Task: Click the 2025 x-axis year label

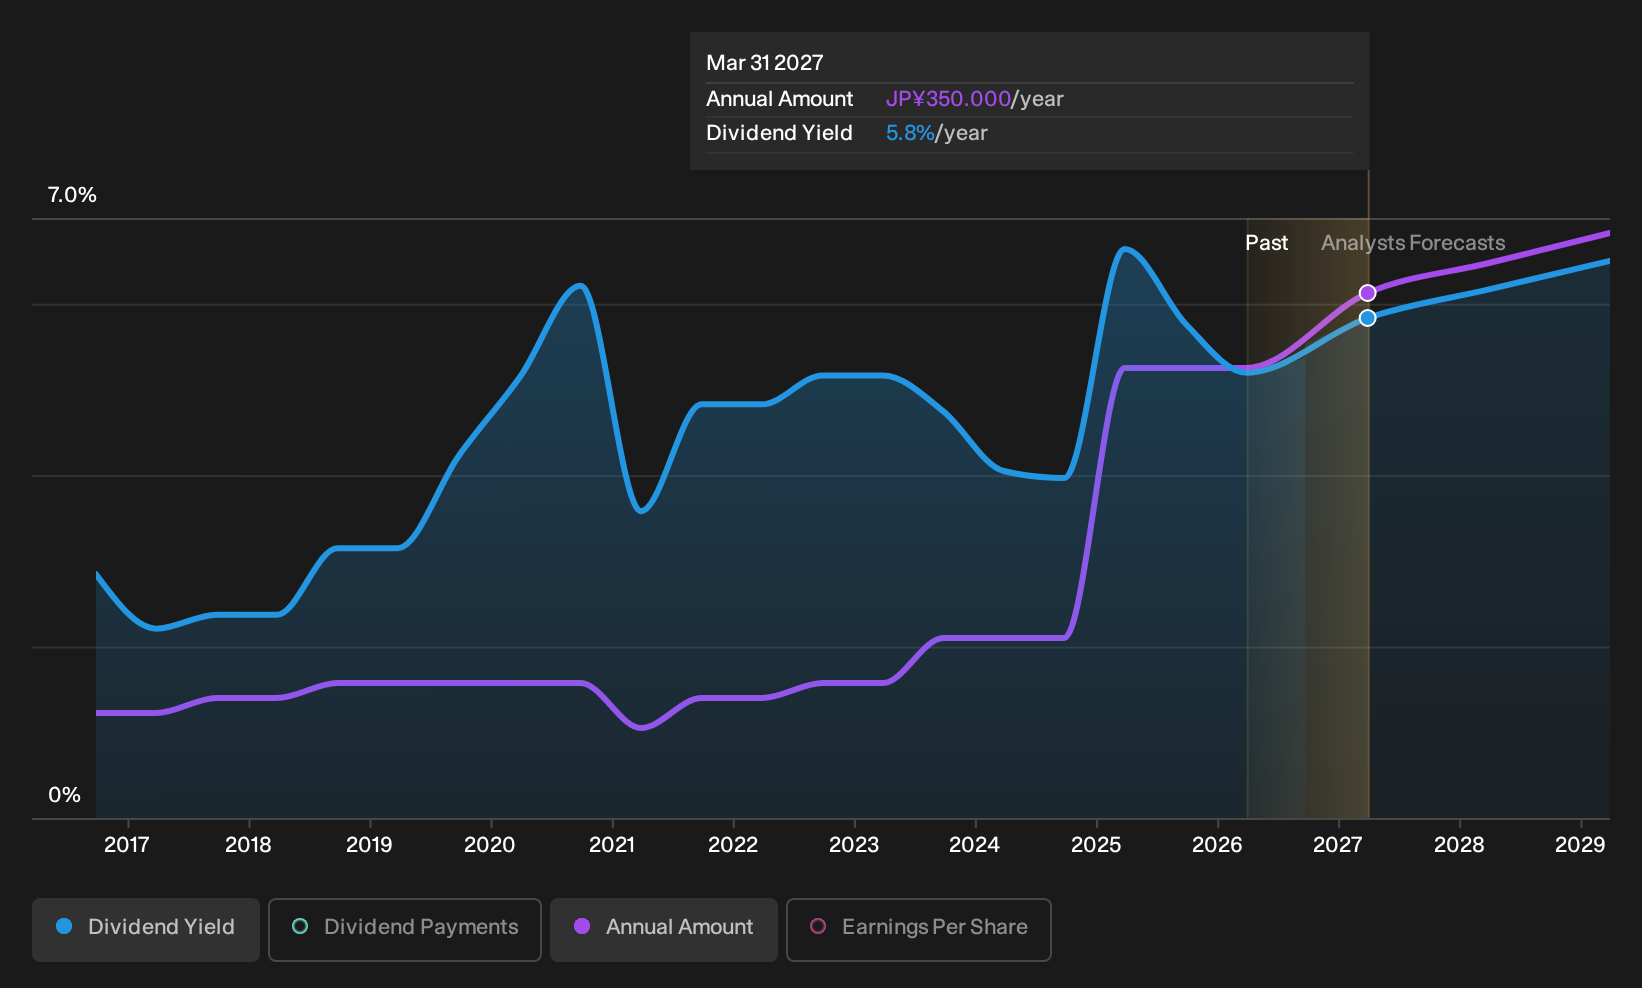Action: pyautogui.click(x=1096, y=845)
